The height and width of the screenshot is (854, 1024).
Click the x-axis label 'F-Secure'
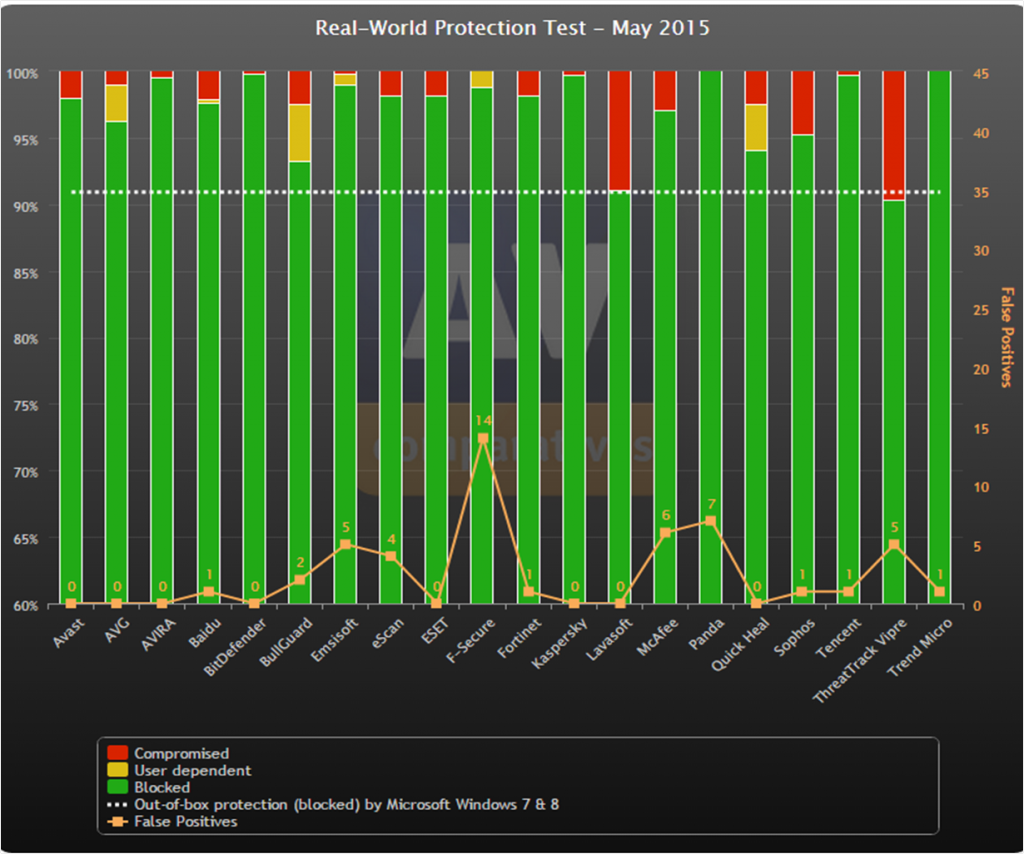coord(471,640)
